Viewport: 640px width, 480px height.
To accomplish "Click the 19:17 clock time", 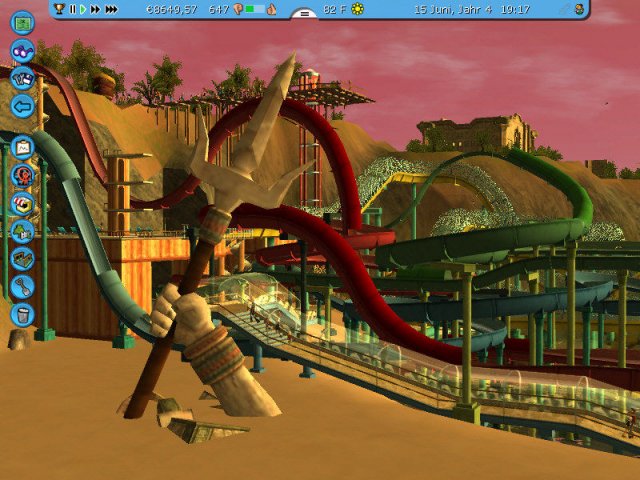I will (x=515, y=9).
